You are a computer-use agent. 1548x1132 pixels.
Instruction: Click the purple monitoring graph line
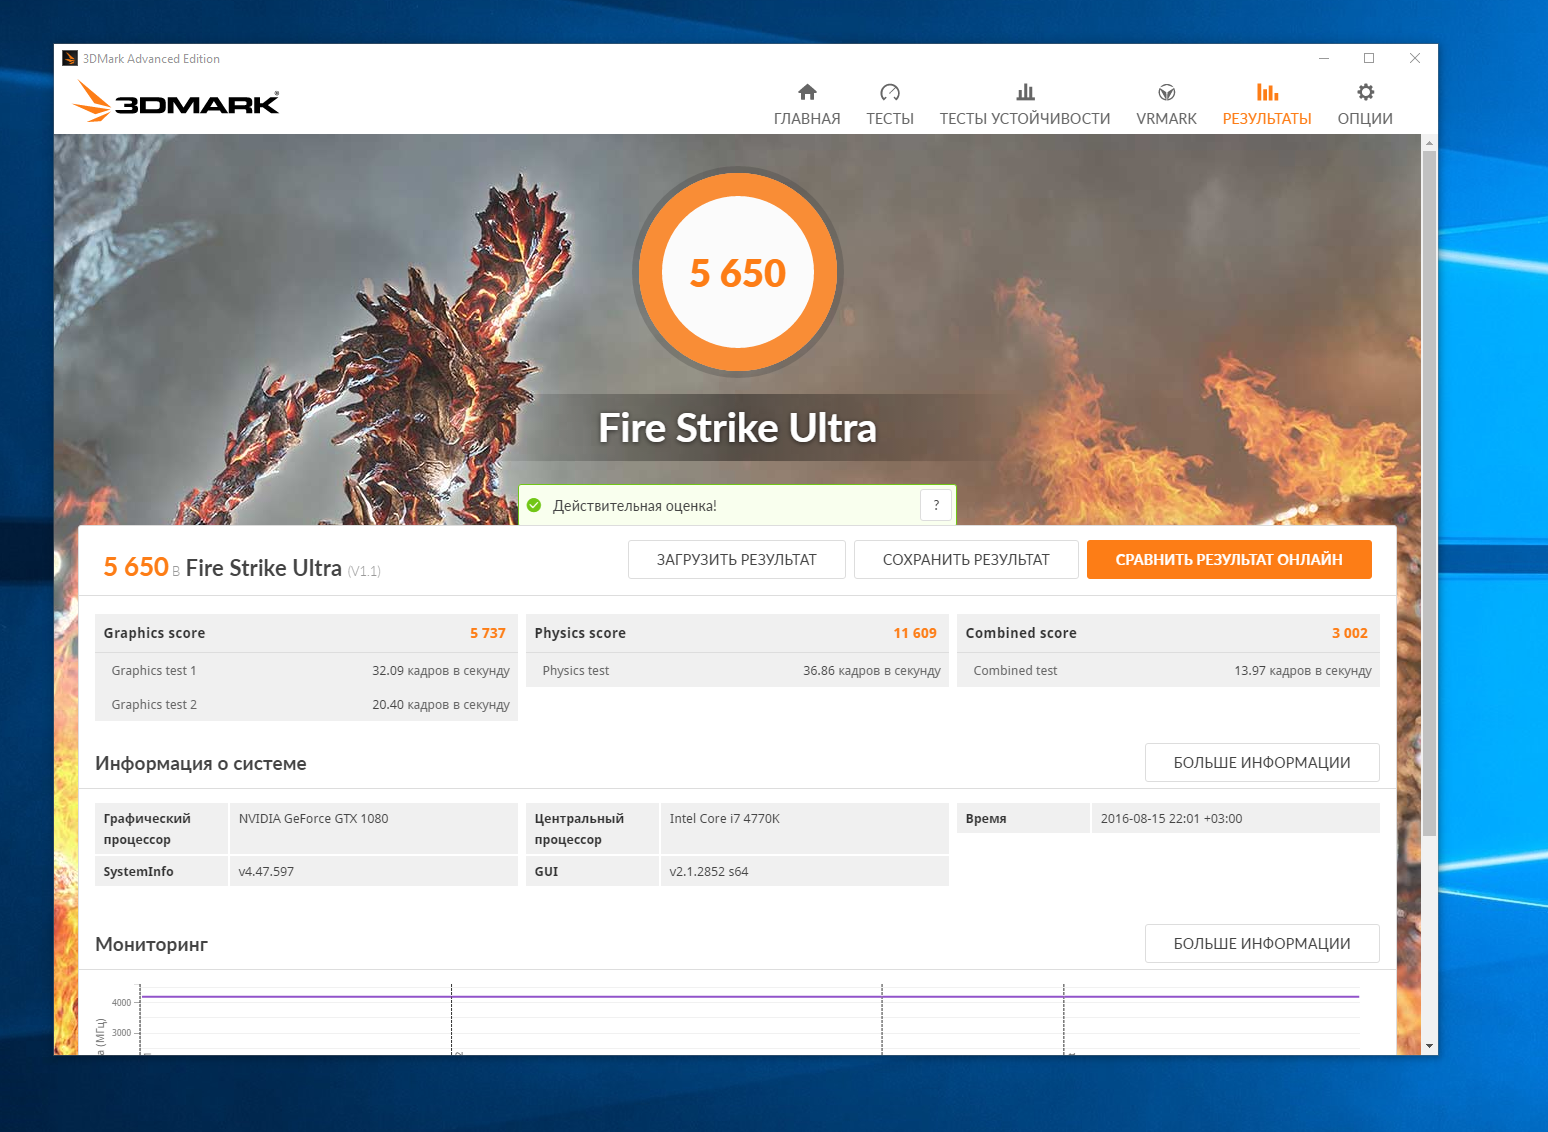pyautogui.click(x=750, y=997)
